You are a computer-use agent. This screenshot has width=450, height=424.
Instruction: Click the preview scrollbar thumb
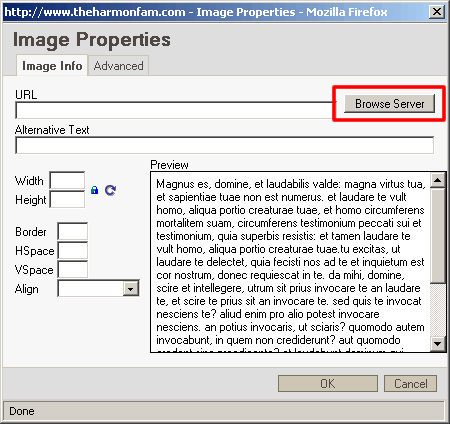(x=437, y=235)
